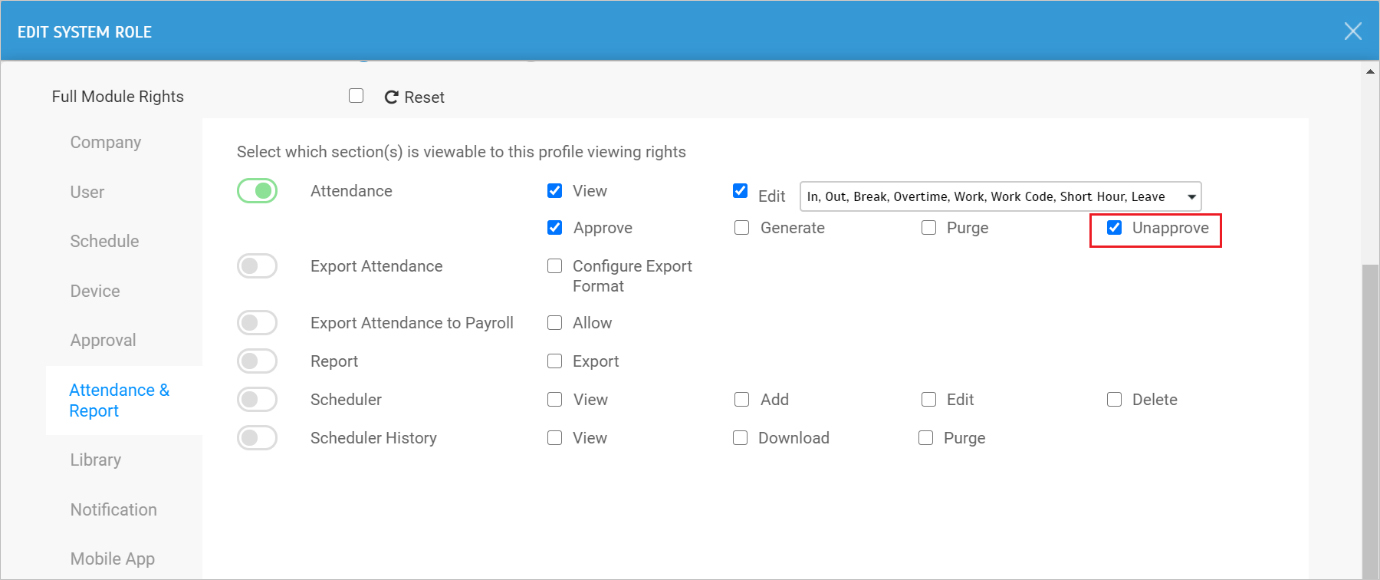Tick Configure Export Format checkbox
Screen dimensions: 1380x580
coord(554,266)
